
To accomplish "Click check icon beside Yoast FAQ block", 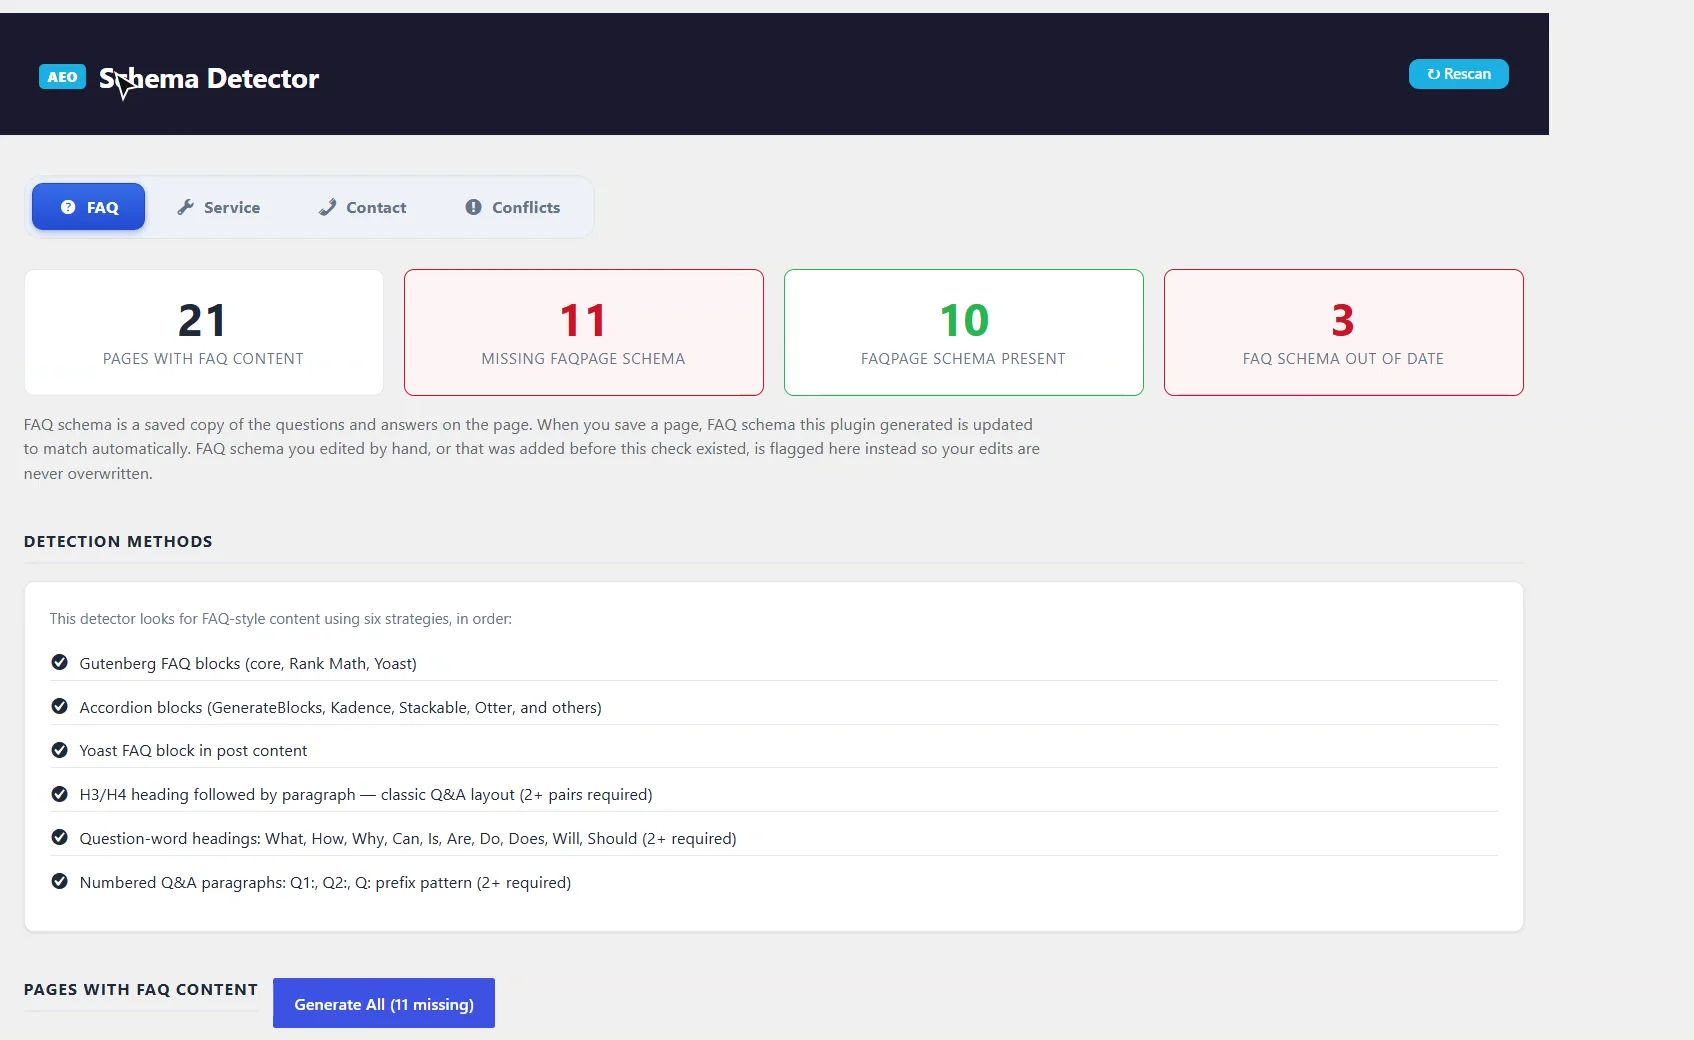I will (x=59, y=750).
